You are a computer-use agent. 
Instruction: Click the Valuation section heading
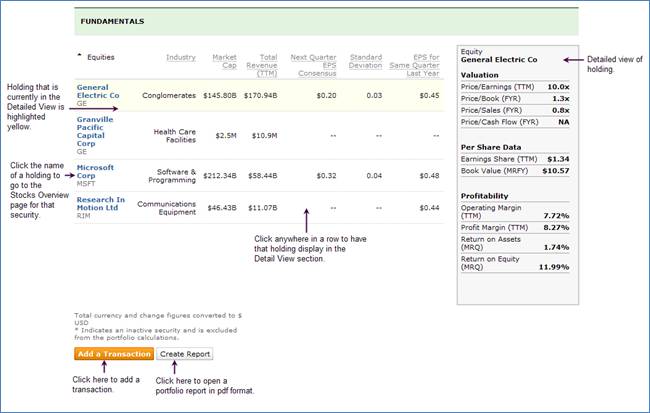(480, 75)
